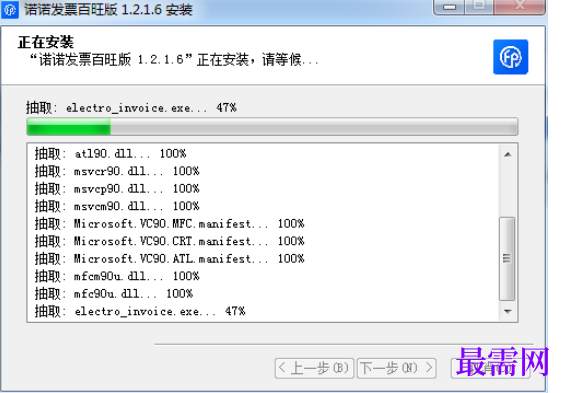
Task: Click the green installation progress bar
Action: click(x=272, y=127)
